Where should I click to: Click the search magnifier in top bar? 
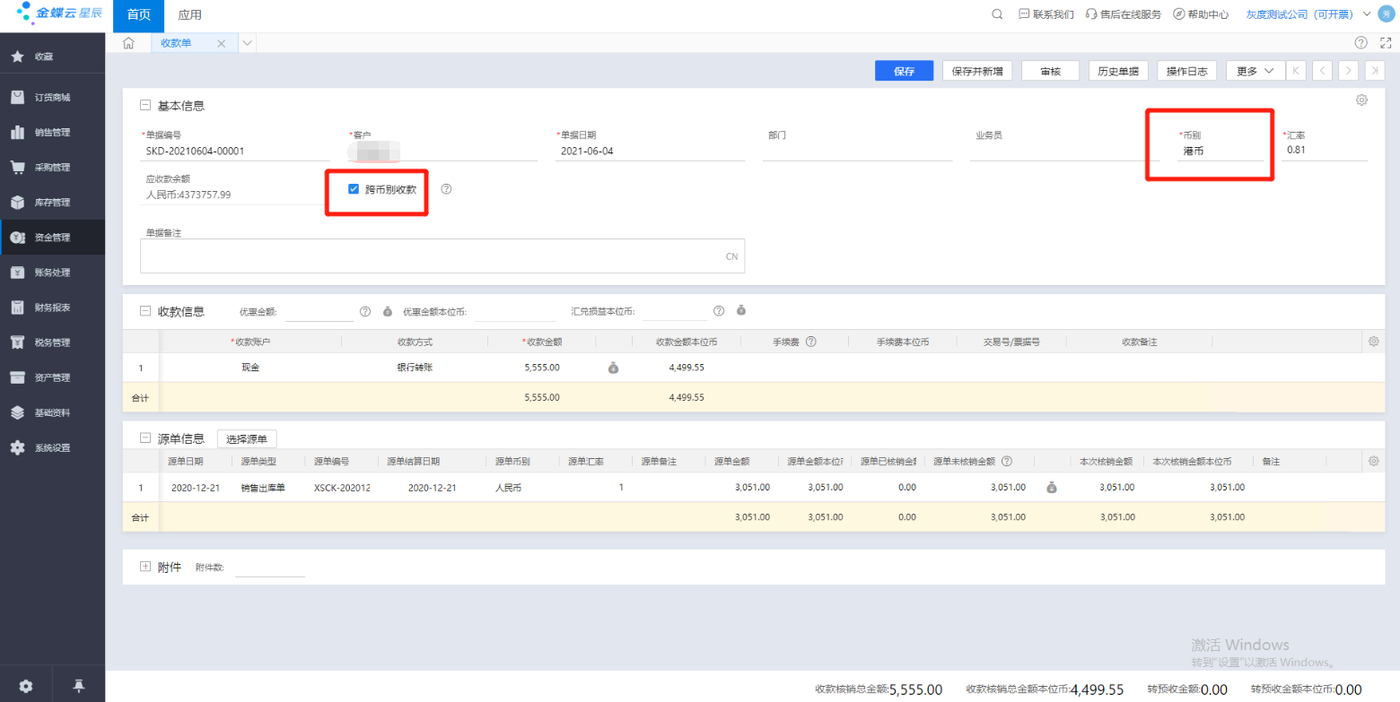click(x=997, y=15)
